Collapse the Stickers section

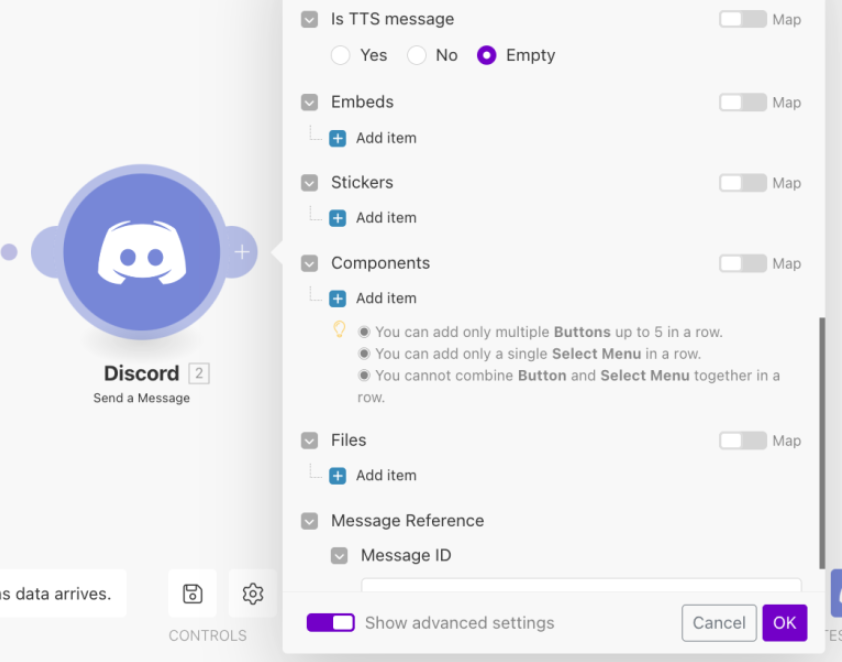tap(309, 183)
